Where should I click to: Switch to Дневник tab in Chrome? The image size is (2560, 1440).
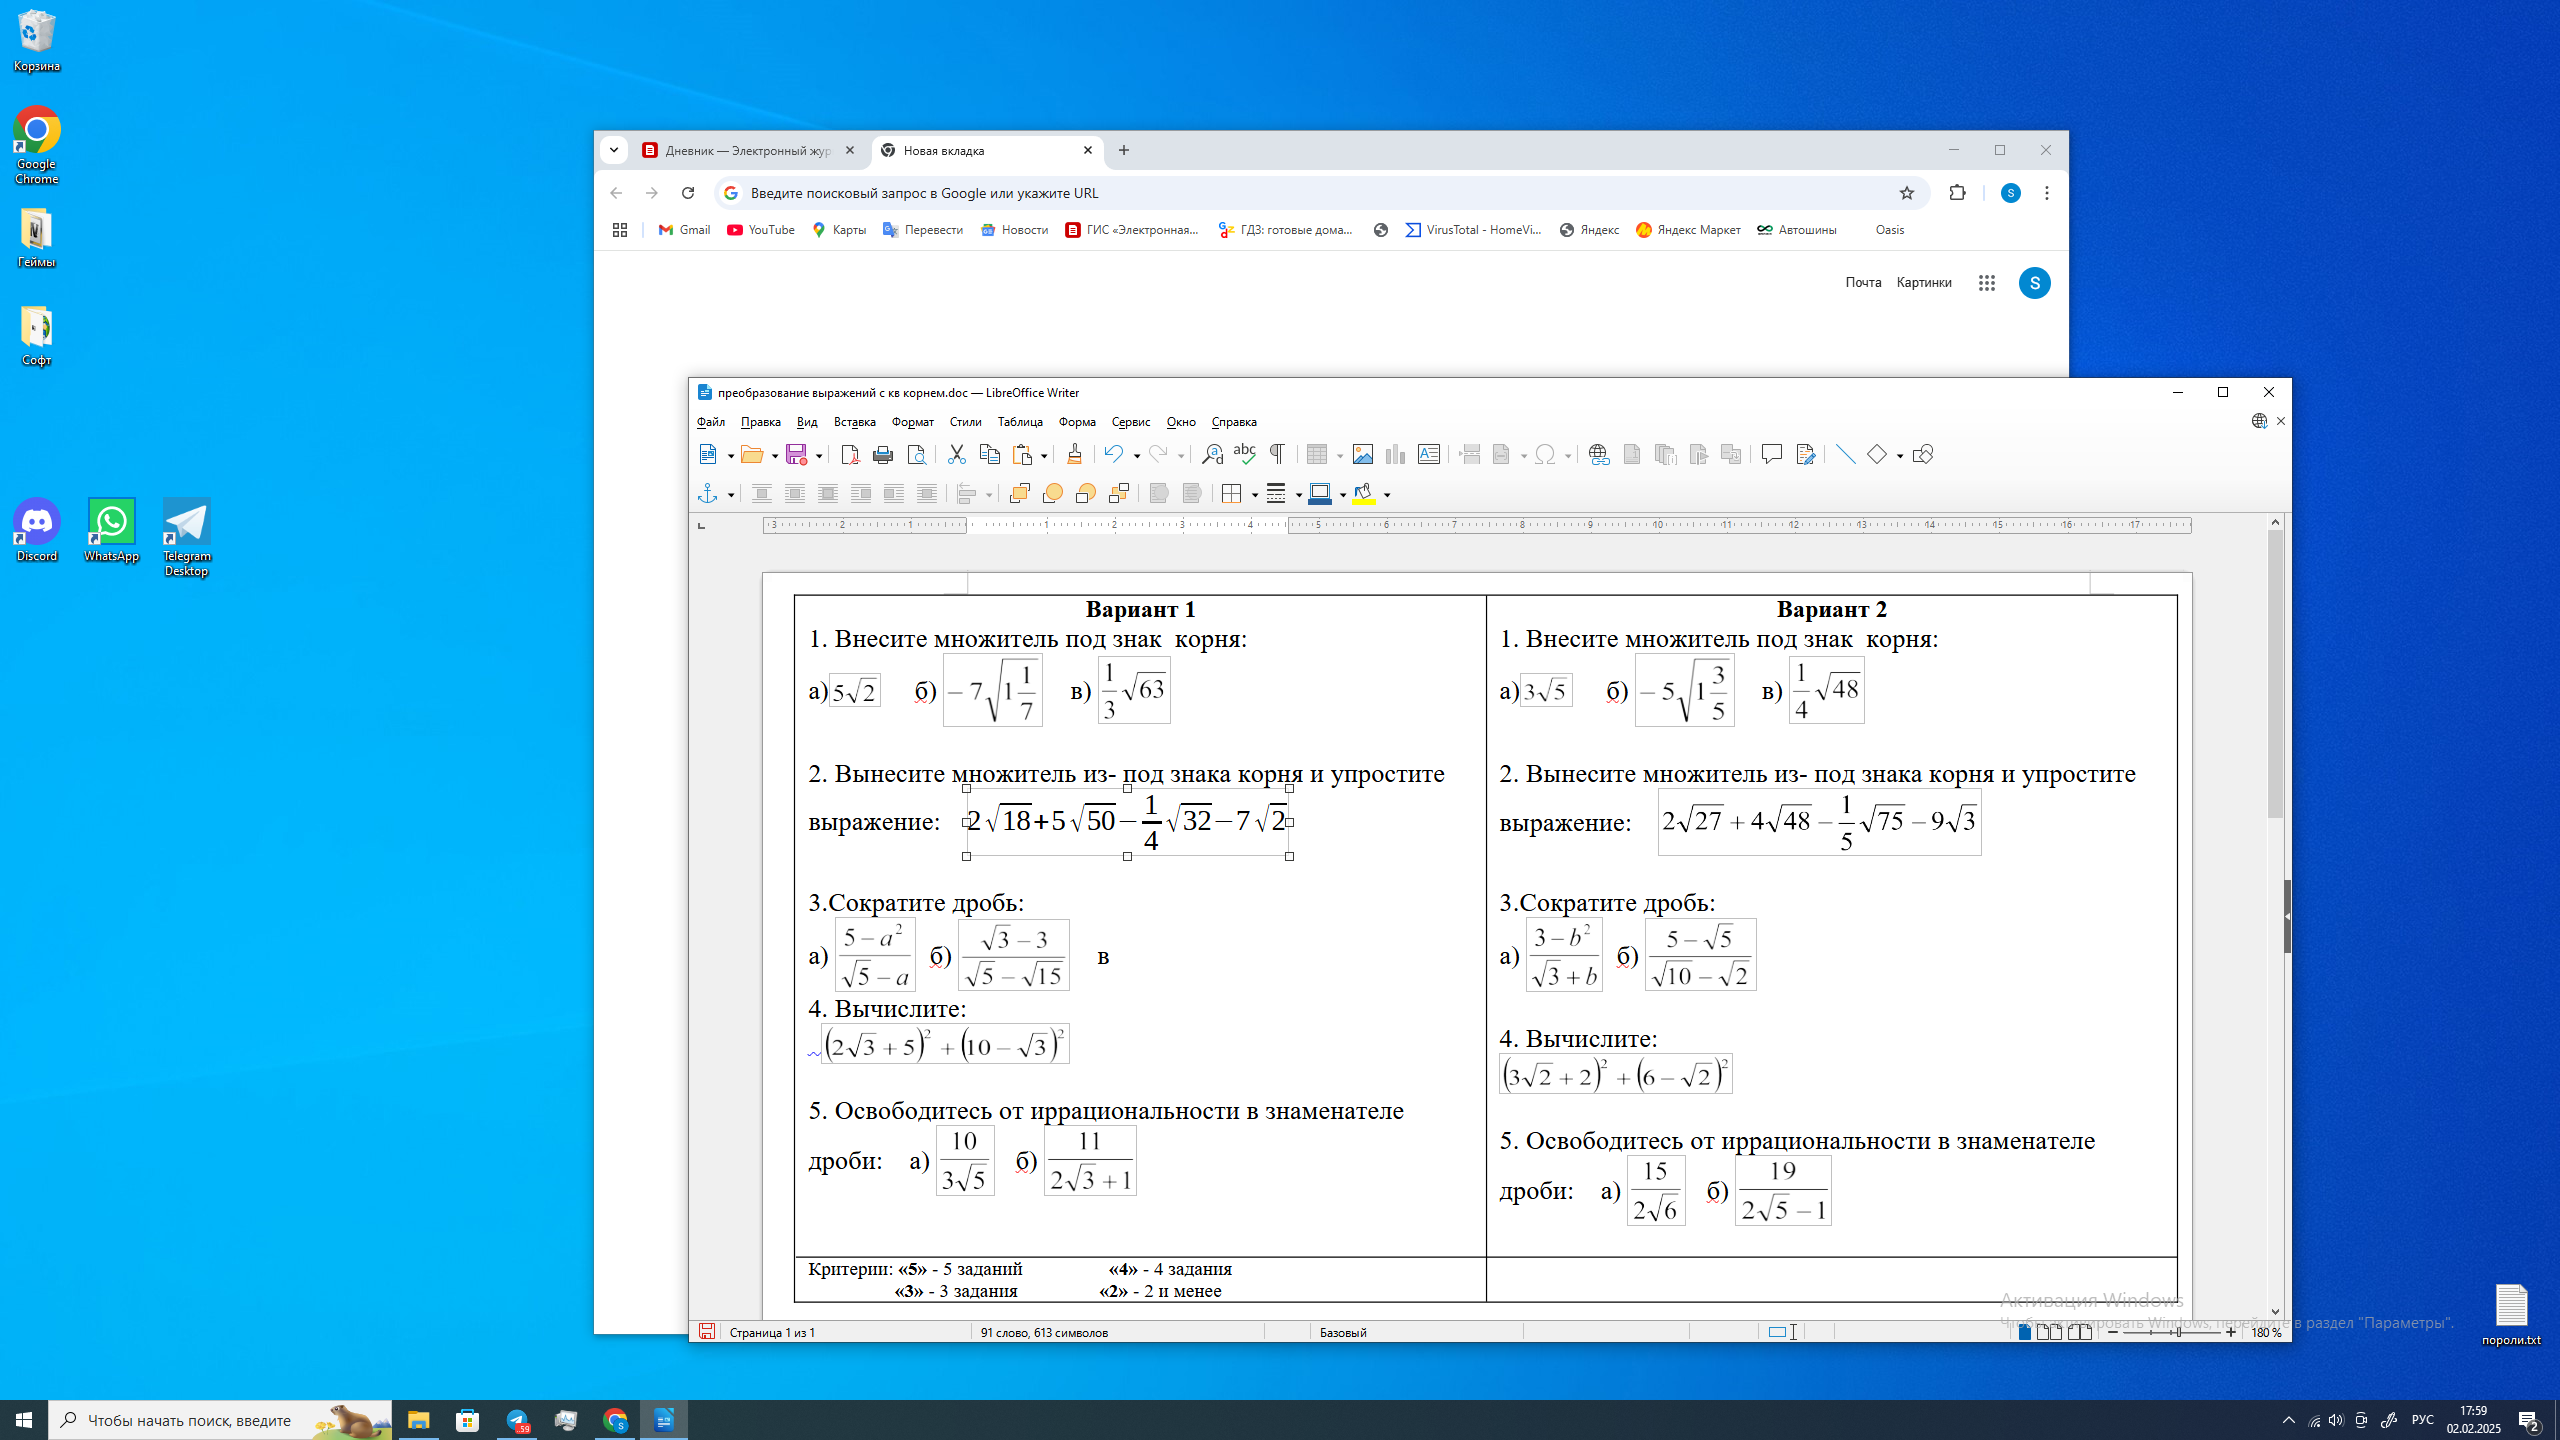[749, 150]
